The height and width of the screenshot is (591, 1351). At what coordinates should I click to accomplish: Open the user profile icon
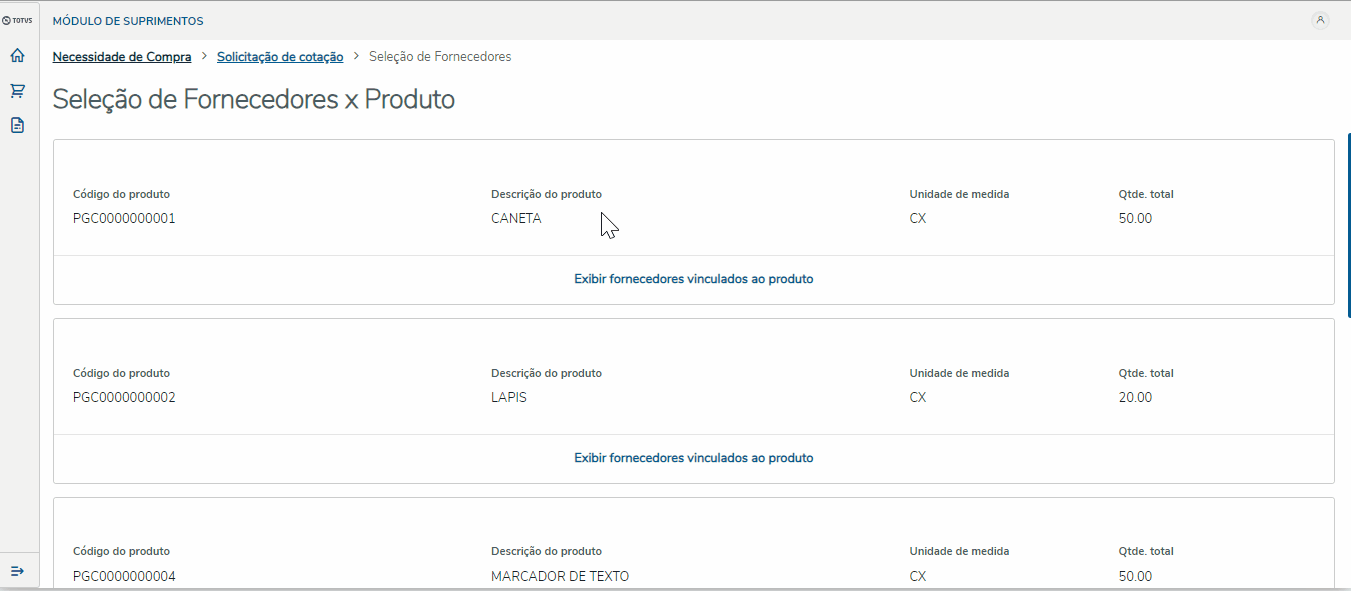tap(1320, 20)
